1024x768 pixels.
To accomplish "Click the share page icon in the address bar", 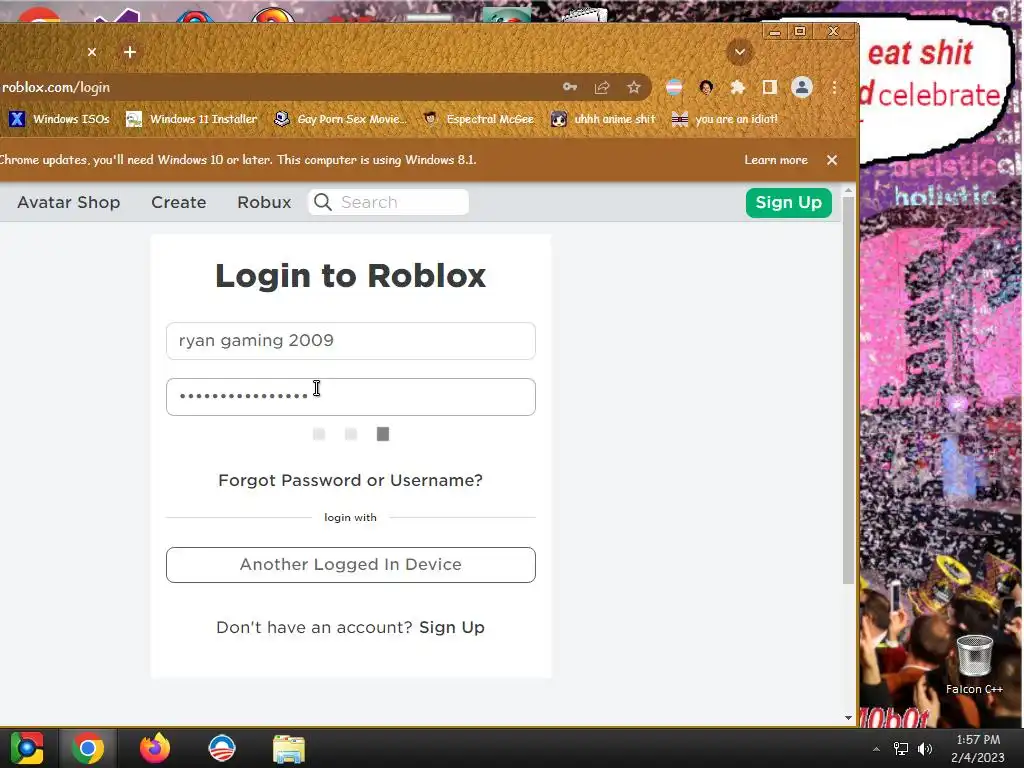I will point(601,87).
